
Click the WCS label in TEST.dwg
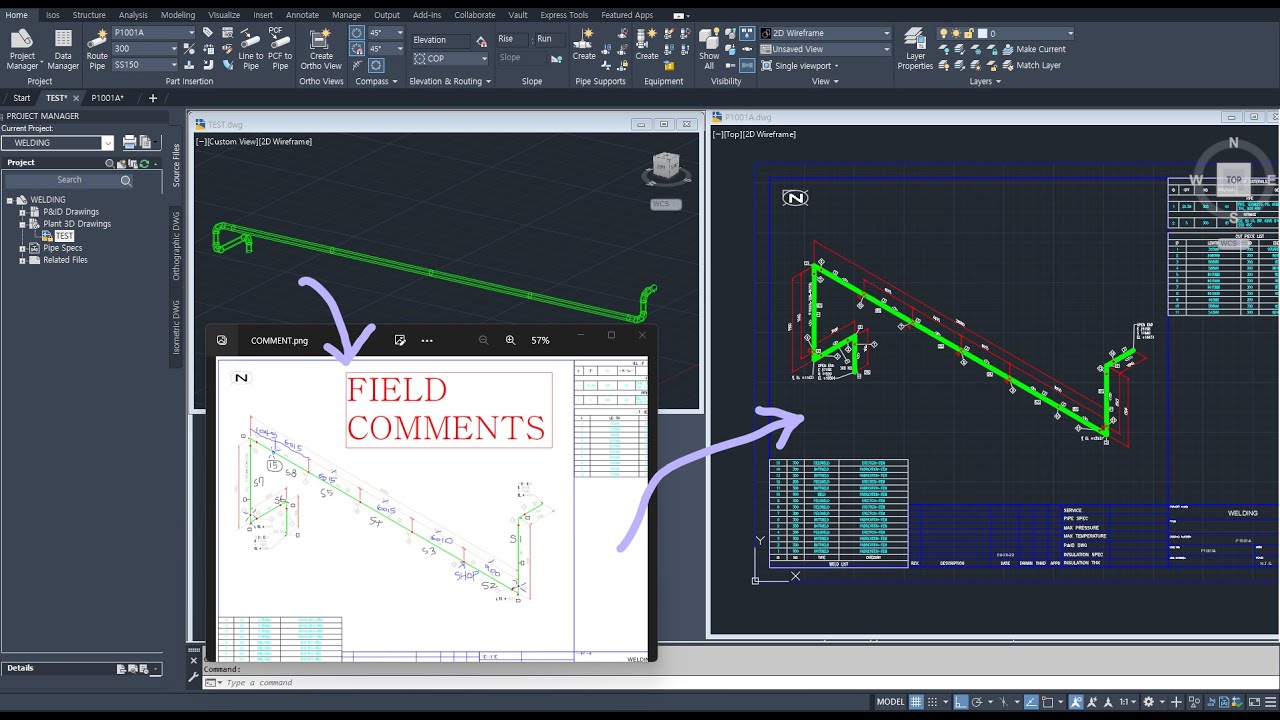[x=665, y=204]
